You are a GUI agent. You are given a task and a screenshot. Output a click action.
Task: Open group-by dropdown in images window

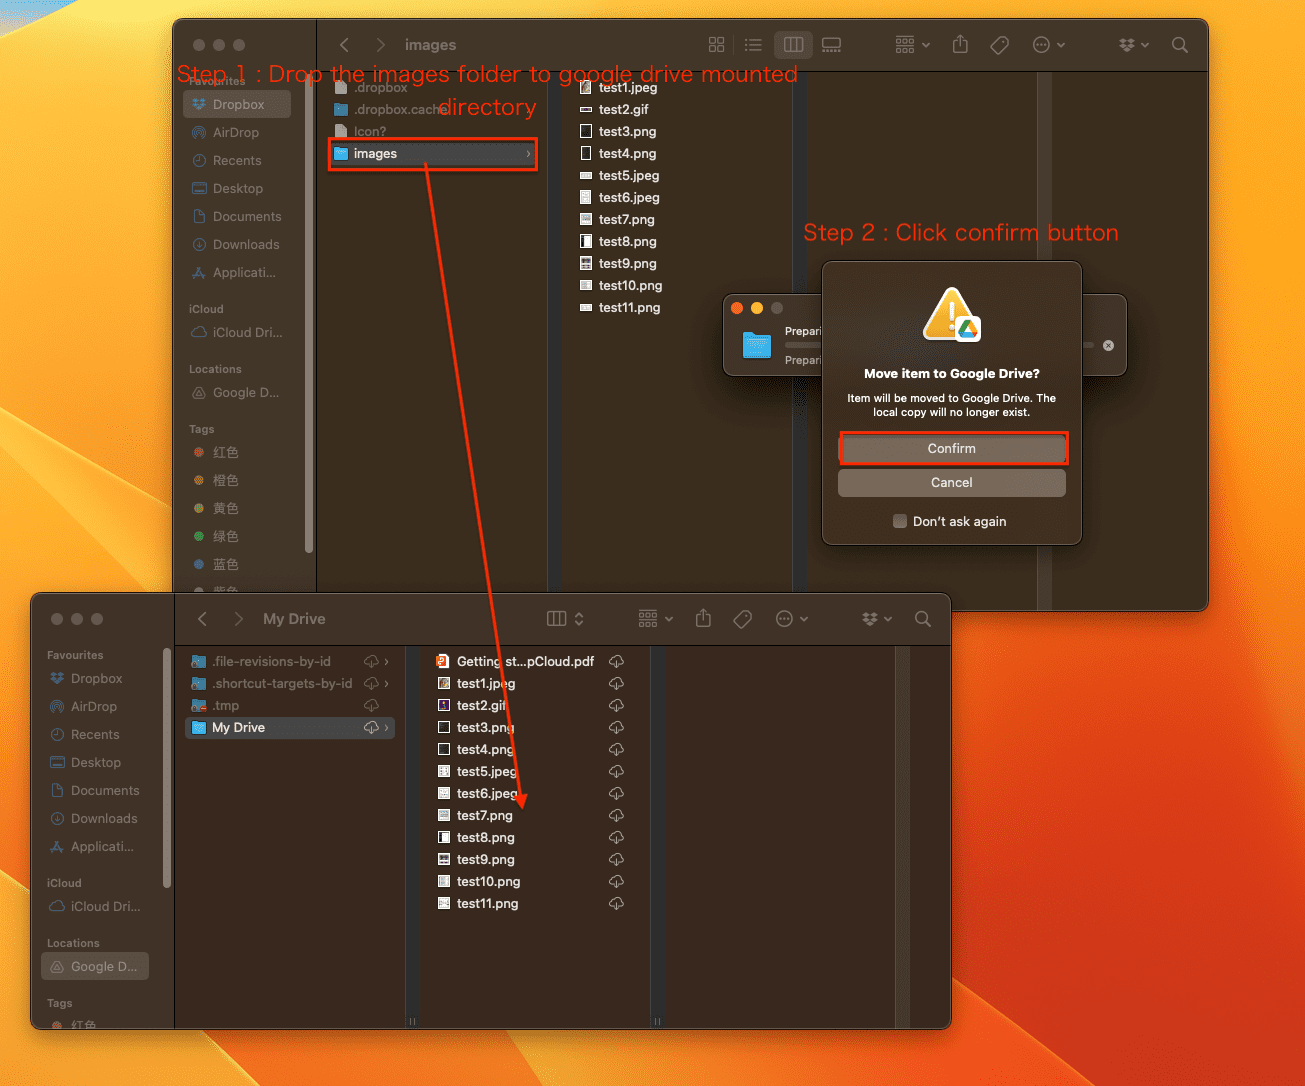(912, 45)
